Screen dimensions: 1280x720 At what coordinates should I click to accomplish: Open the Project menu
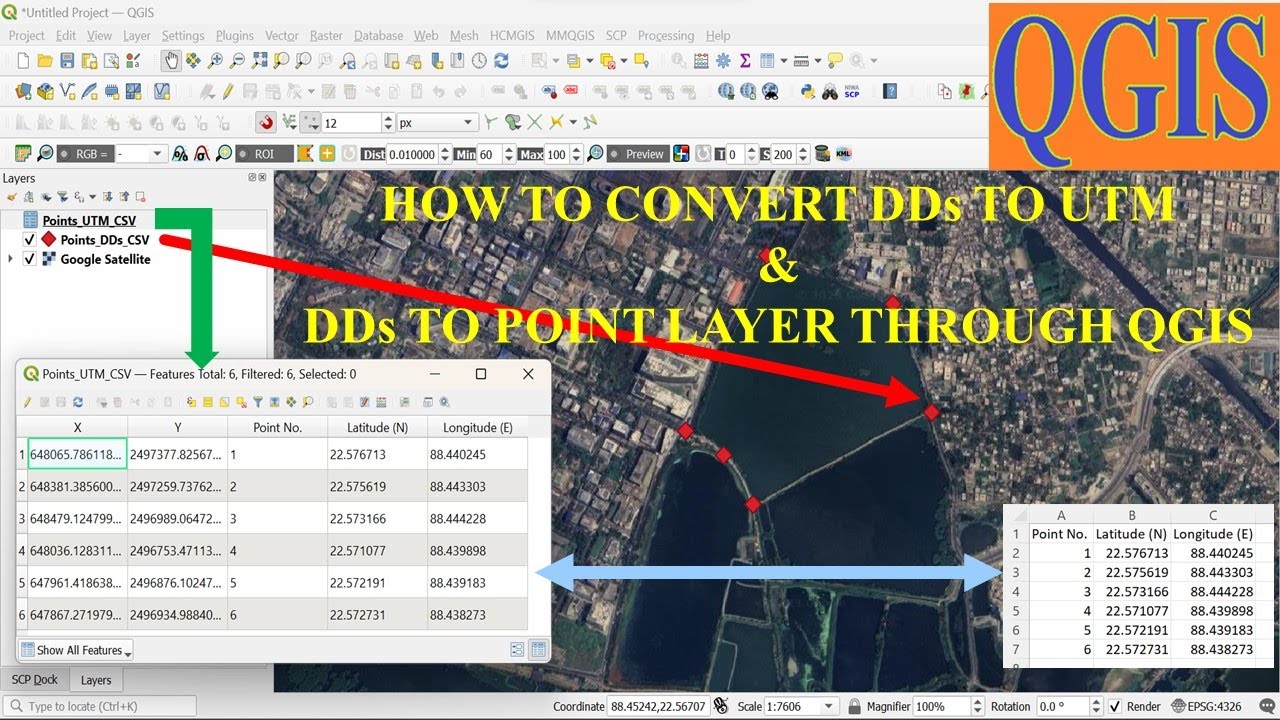coord(27,35)
